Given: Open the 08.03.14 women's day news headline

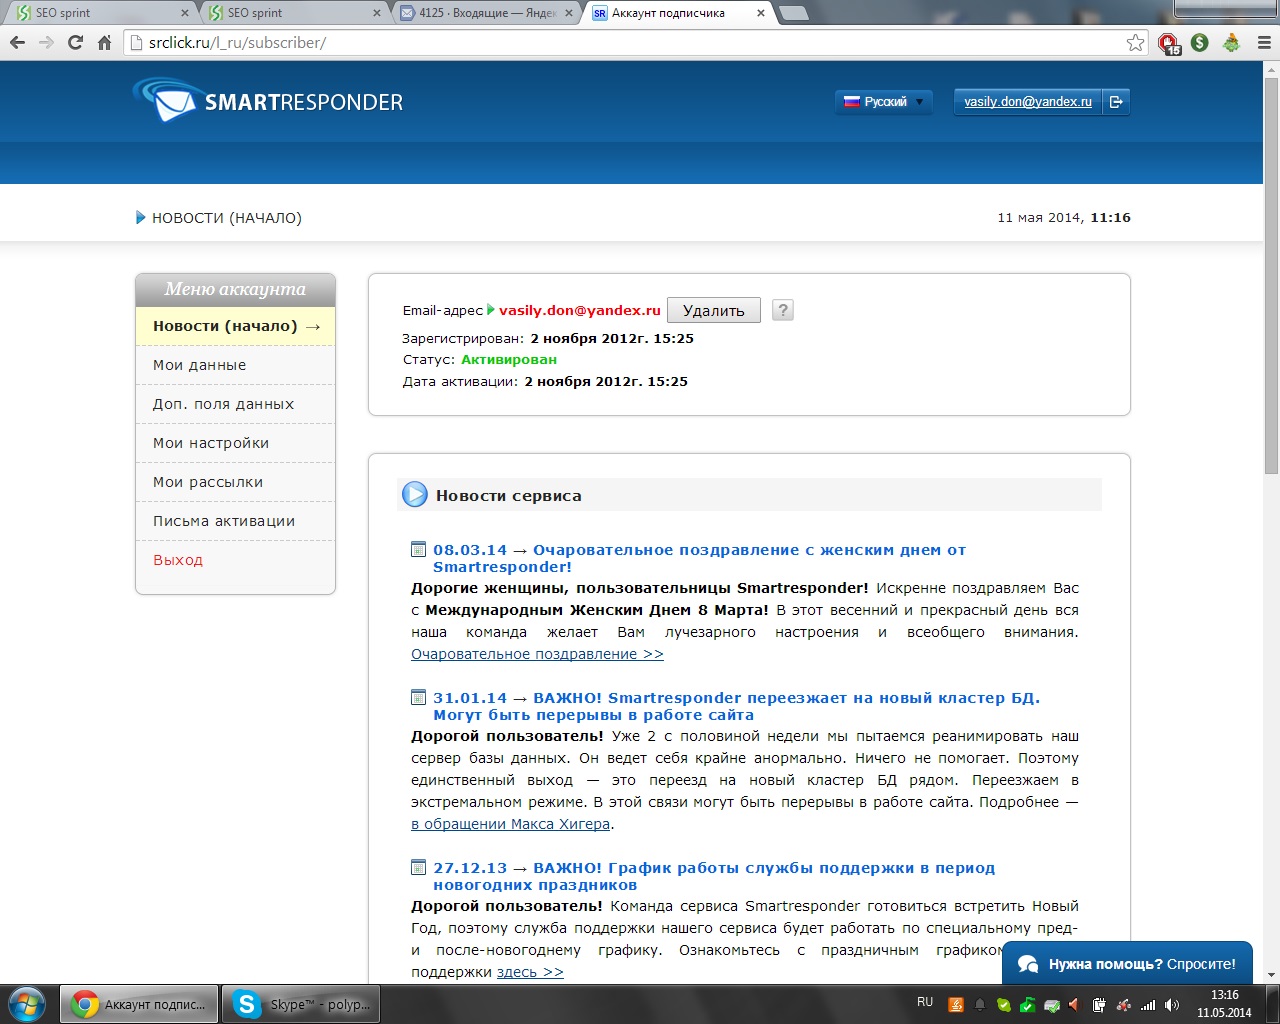Looking at the screenshot, I should (699, 558).
